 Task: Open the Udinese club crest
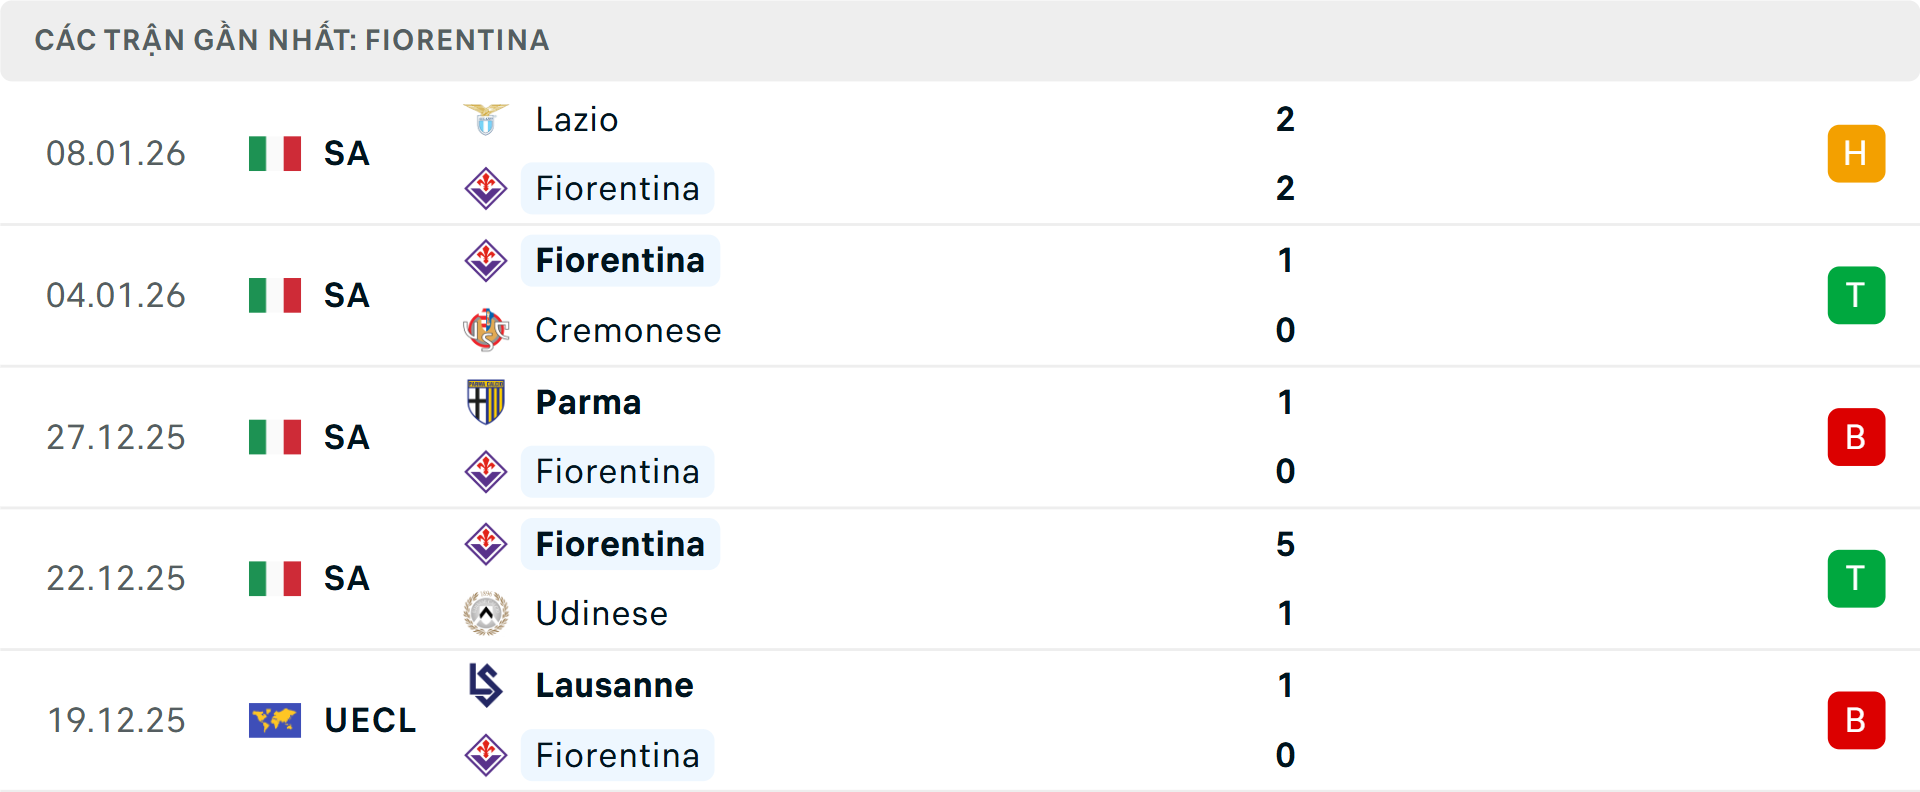[485, 613]
